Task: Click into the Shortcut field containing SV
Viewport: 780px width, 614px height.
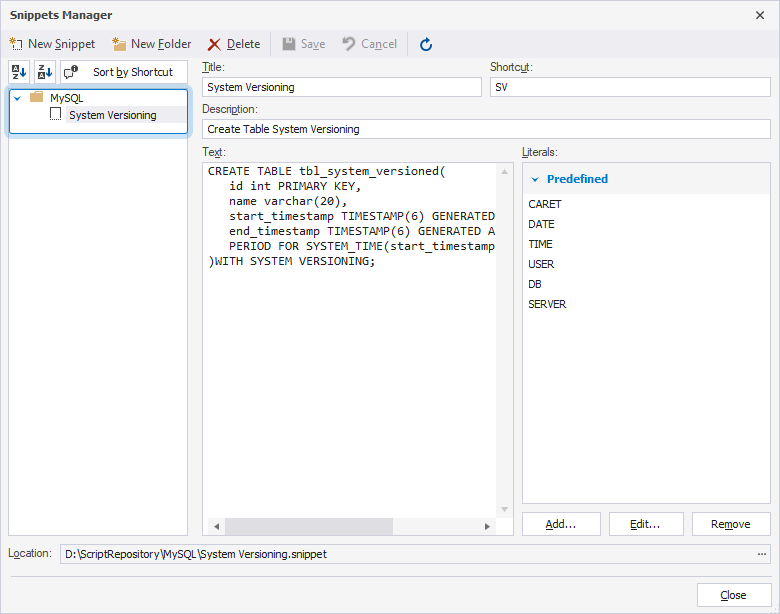Action: point(630,87)
